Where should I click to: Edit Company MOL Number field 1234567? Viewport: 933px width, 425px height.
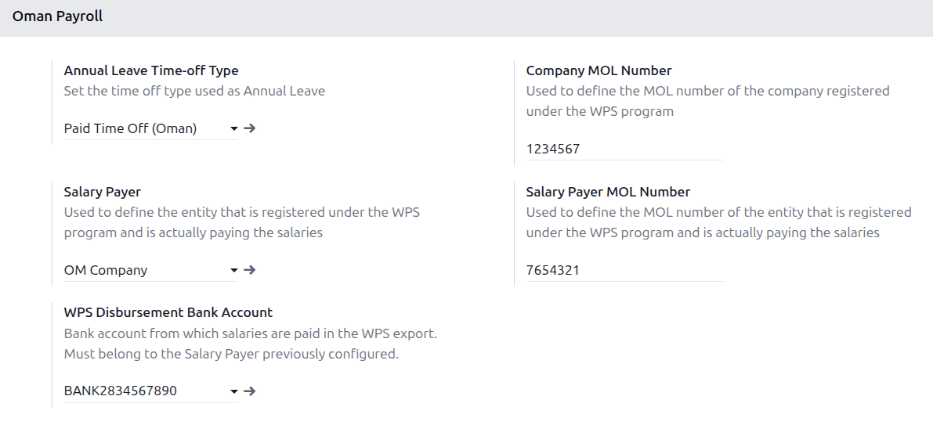(x=624, y=149)
